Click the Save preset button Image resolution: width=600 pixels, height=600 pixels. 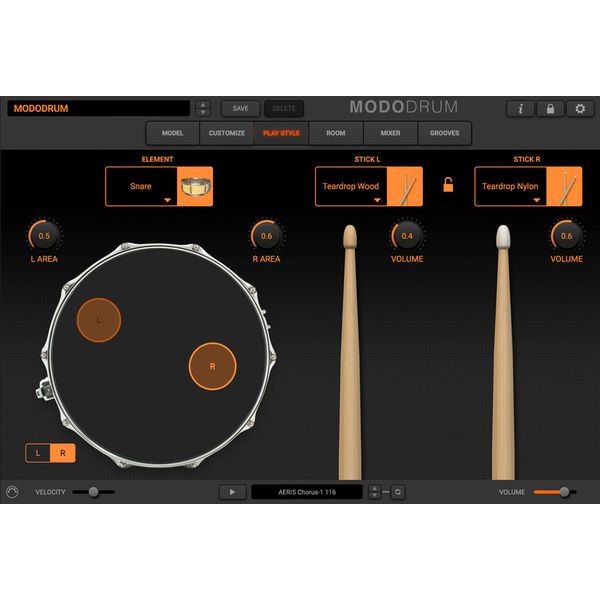(x=240, y=108)
